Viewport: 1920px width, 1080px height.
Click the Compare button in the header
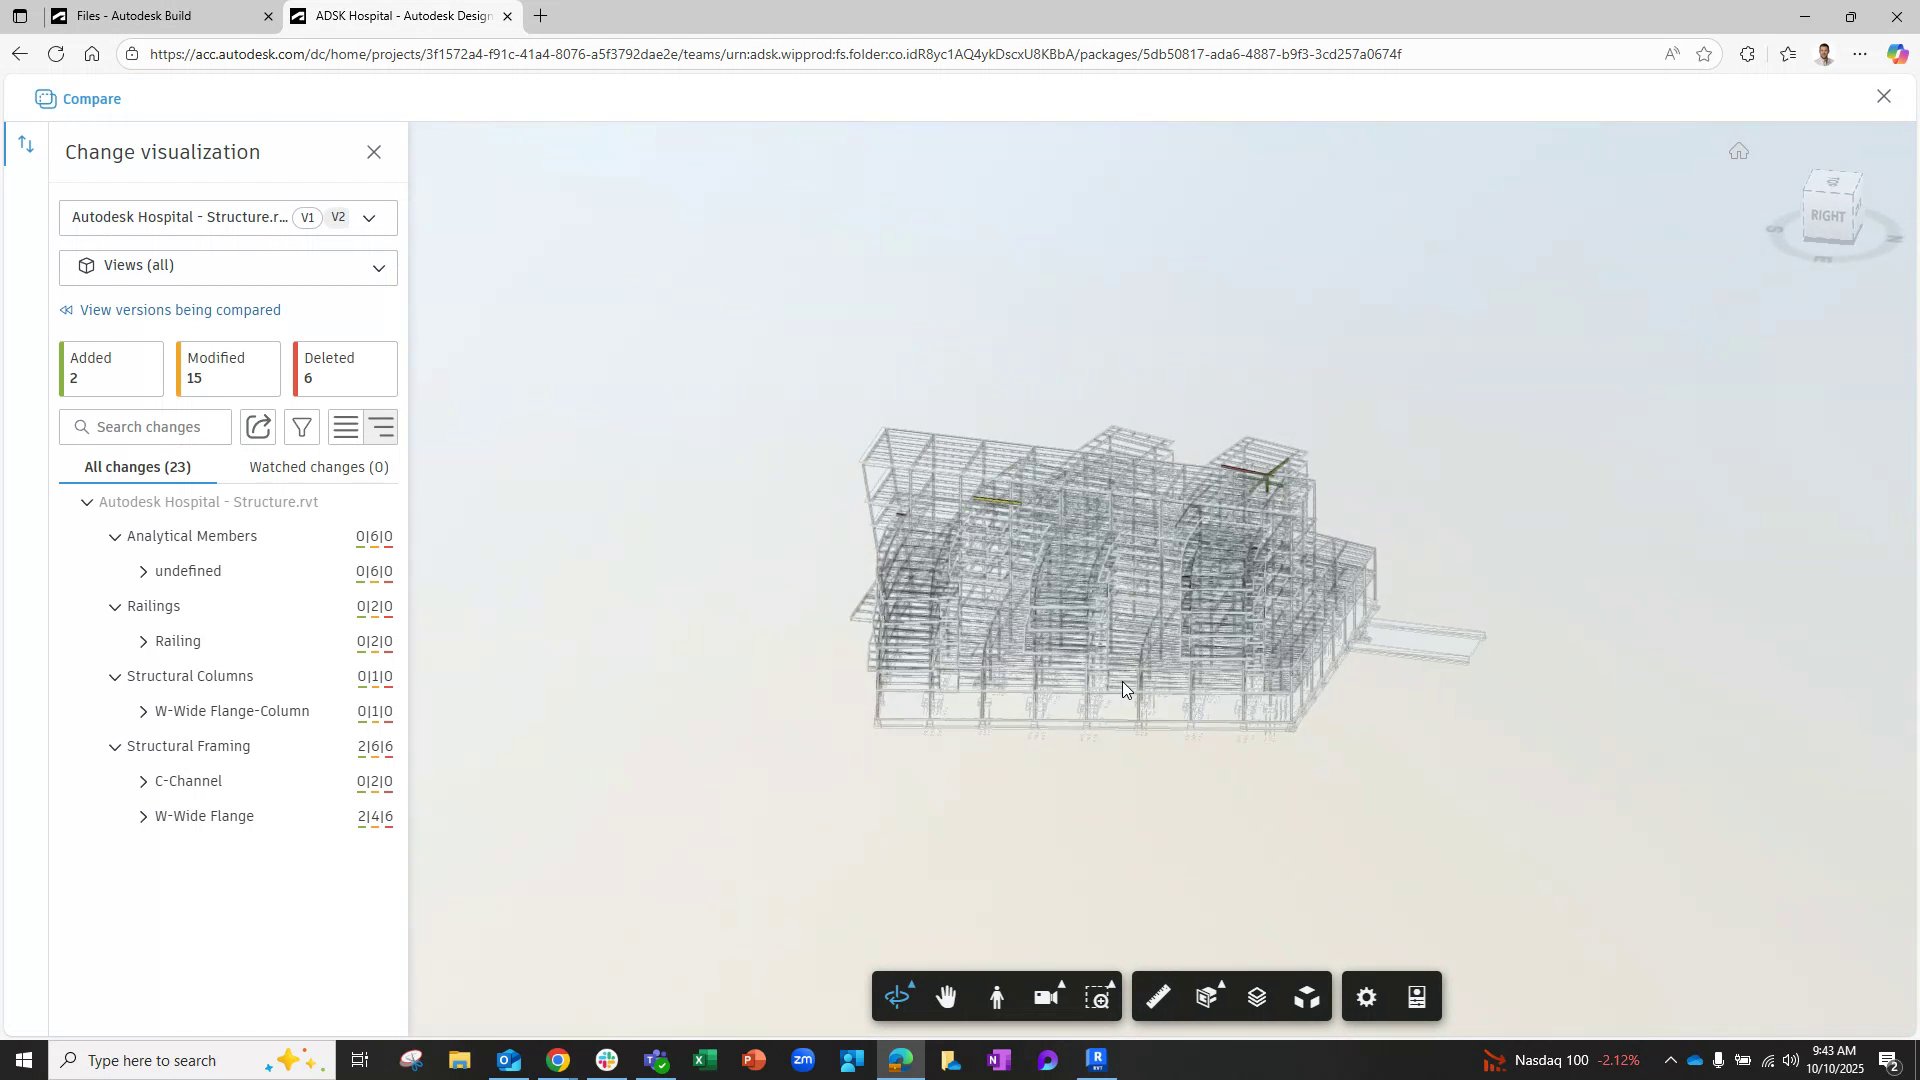[78, 99]
